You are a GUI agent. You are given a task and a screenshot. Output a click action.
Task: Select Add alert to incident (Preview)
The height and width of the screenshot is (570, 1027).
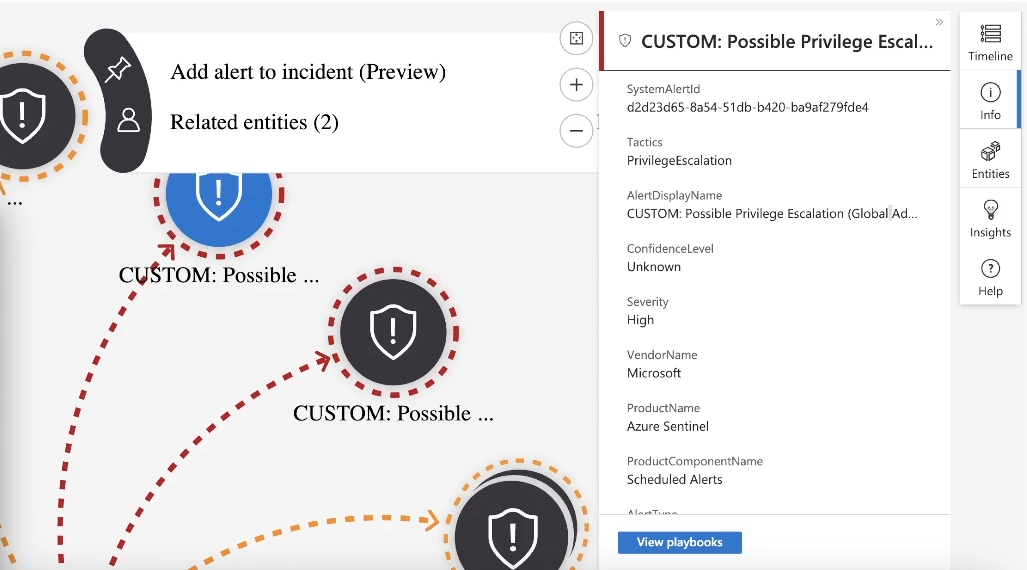[x=308, y=71]
